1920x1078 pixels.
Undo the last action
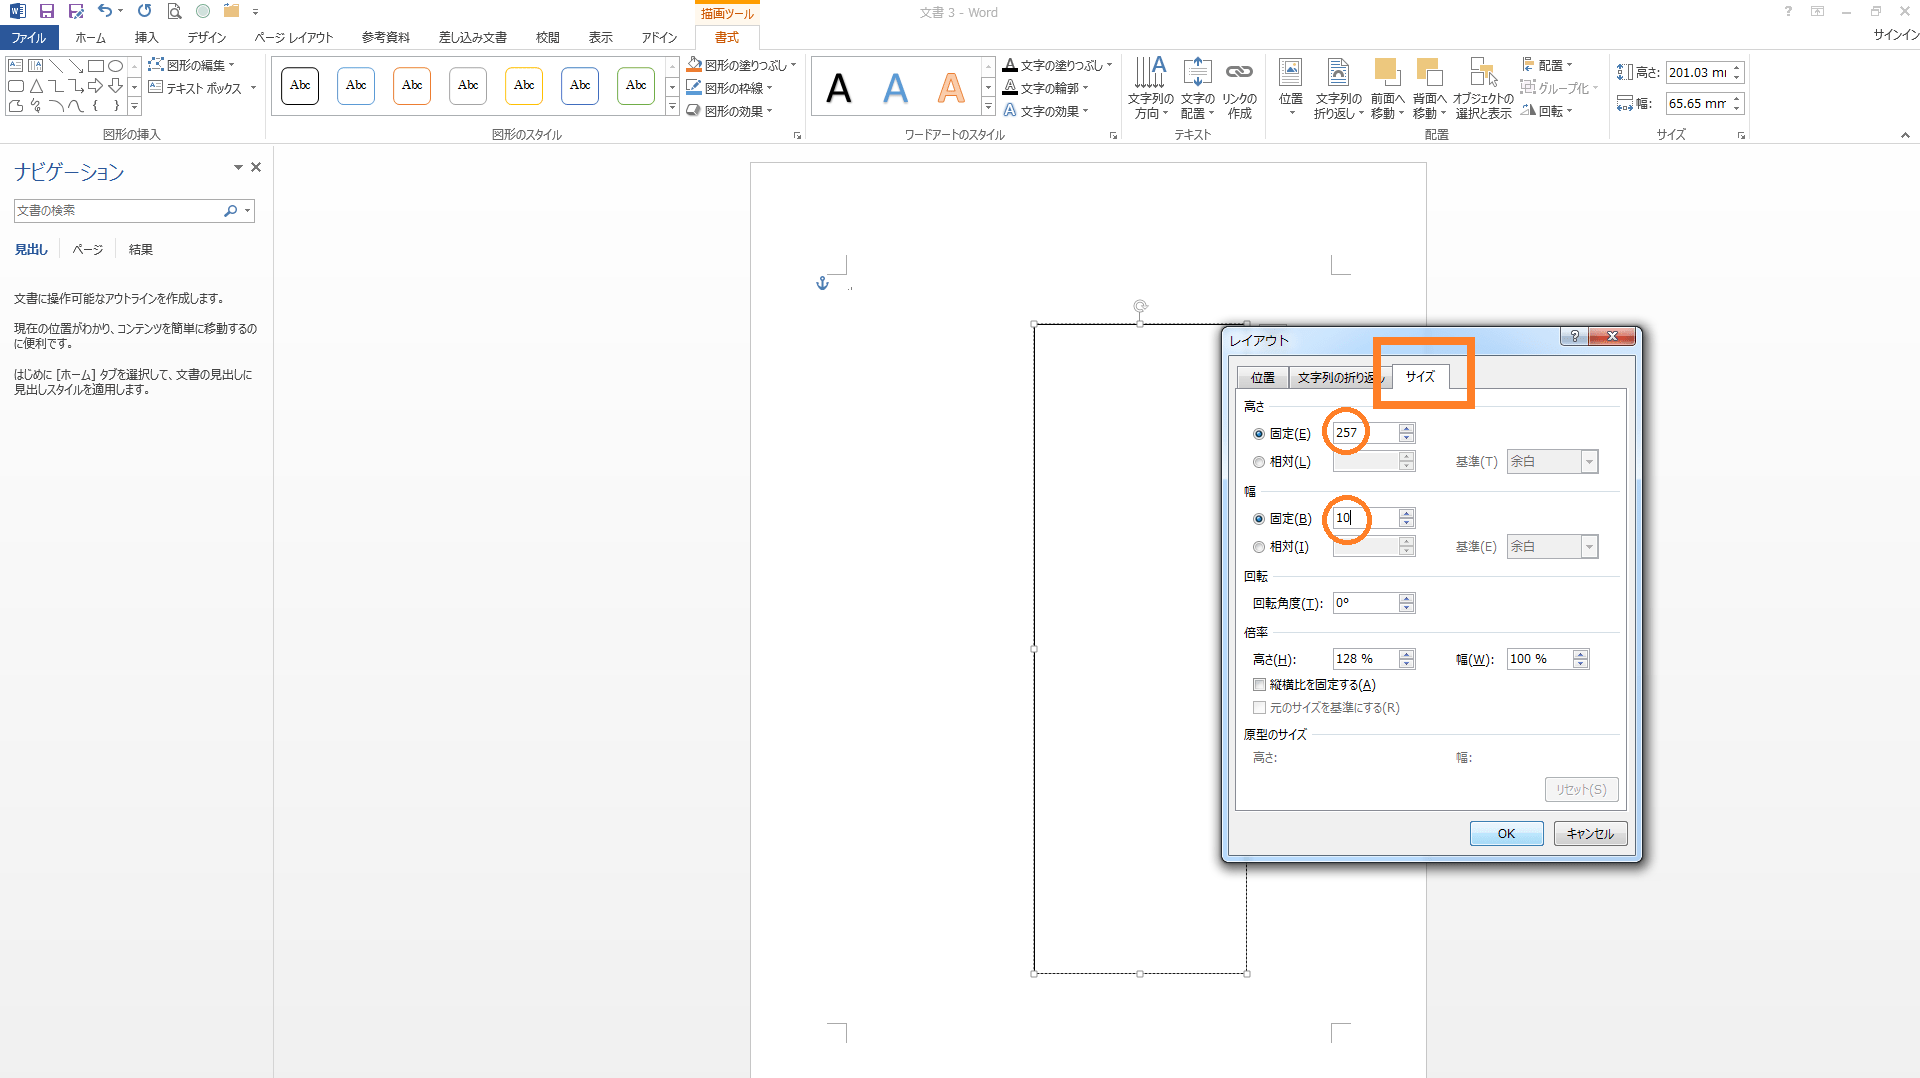click(x=104, y=11)
